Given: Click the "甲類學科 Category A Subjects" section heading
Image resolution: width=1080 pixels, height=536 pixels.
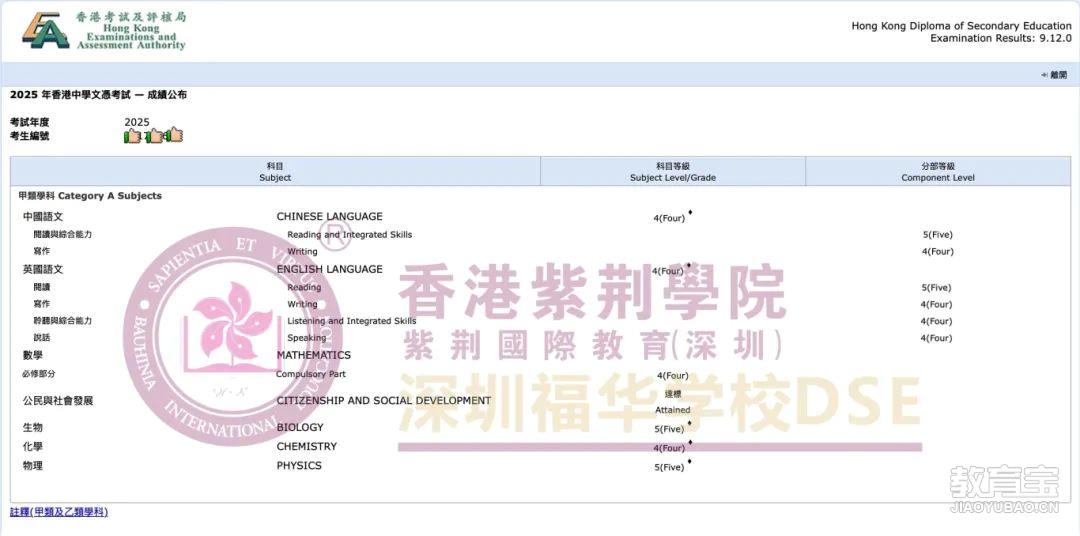Looking at the screenshot, I should [x=90, y=196].
